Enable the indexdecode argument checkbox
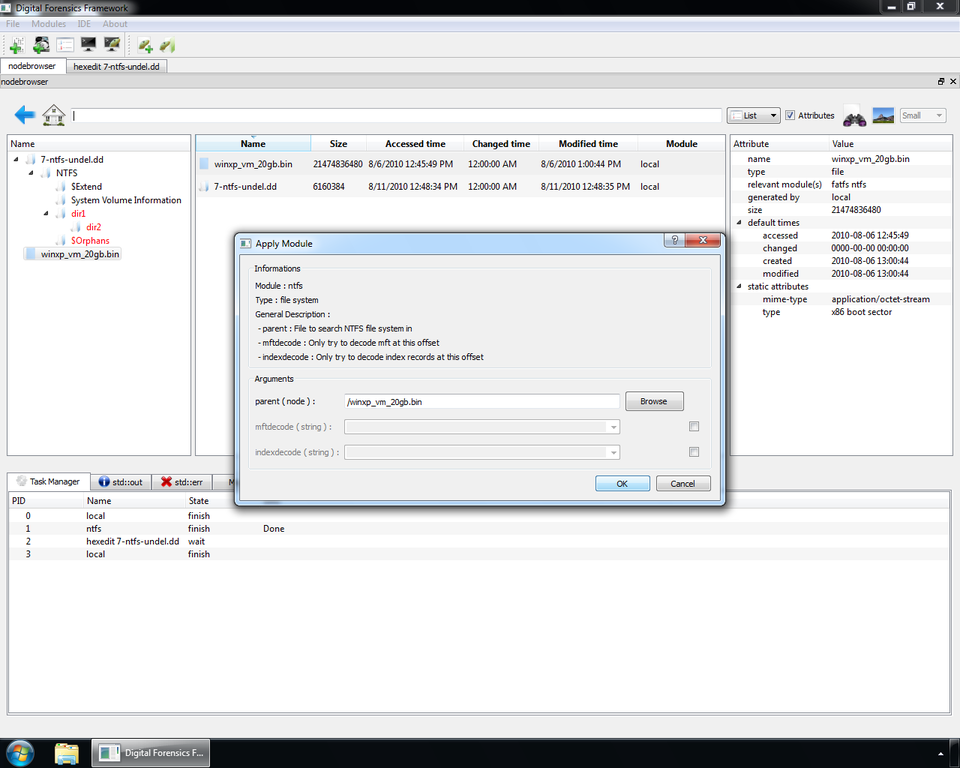This screenshot has width=960, height=768. click(694, 452)
